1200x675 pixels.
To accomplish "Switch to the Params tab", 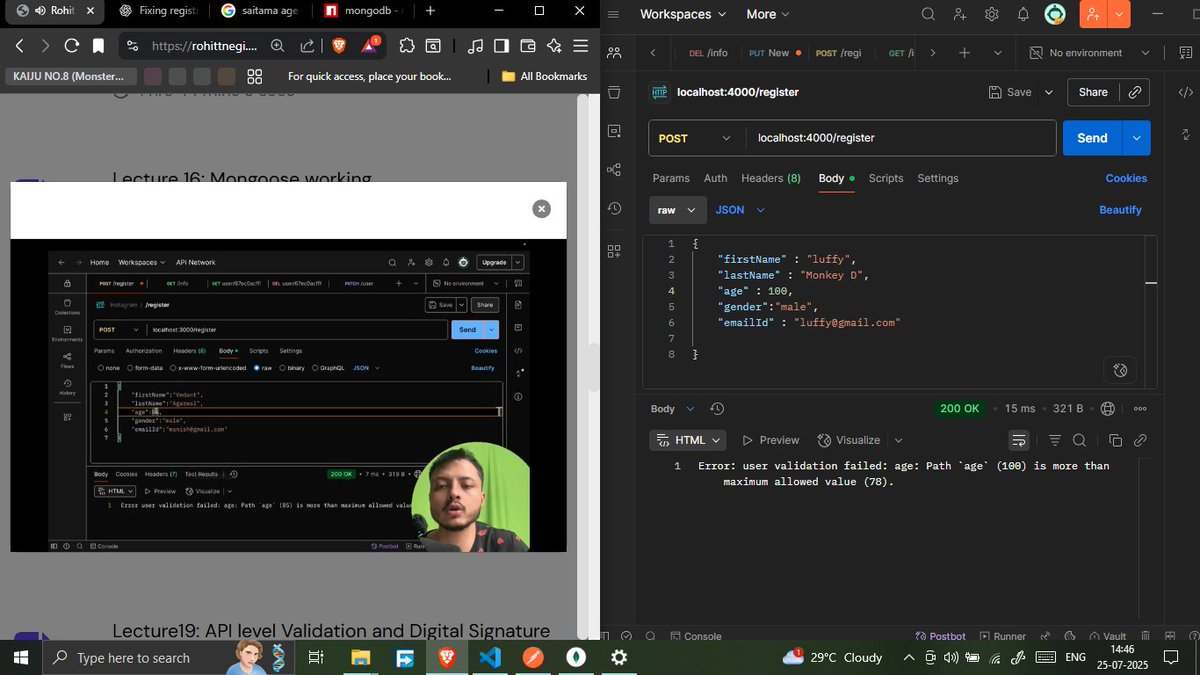I will (x=671, y=178).
